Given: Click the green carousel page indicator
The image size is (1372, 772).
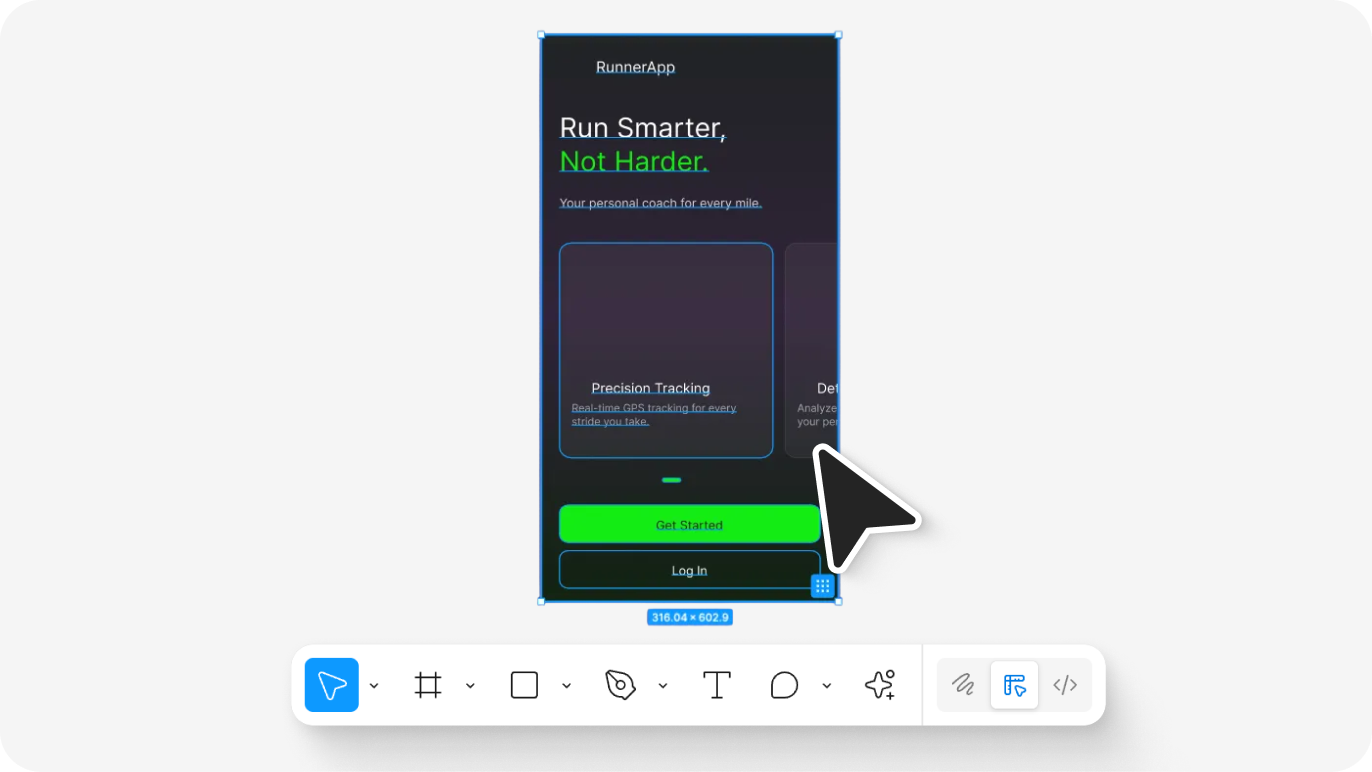Looking at the screenshot, I should pyautogui.click(x=671, y=480).
